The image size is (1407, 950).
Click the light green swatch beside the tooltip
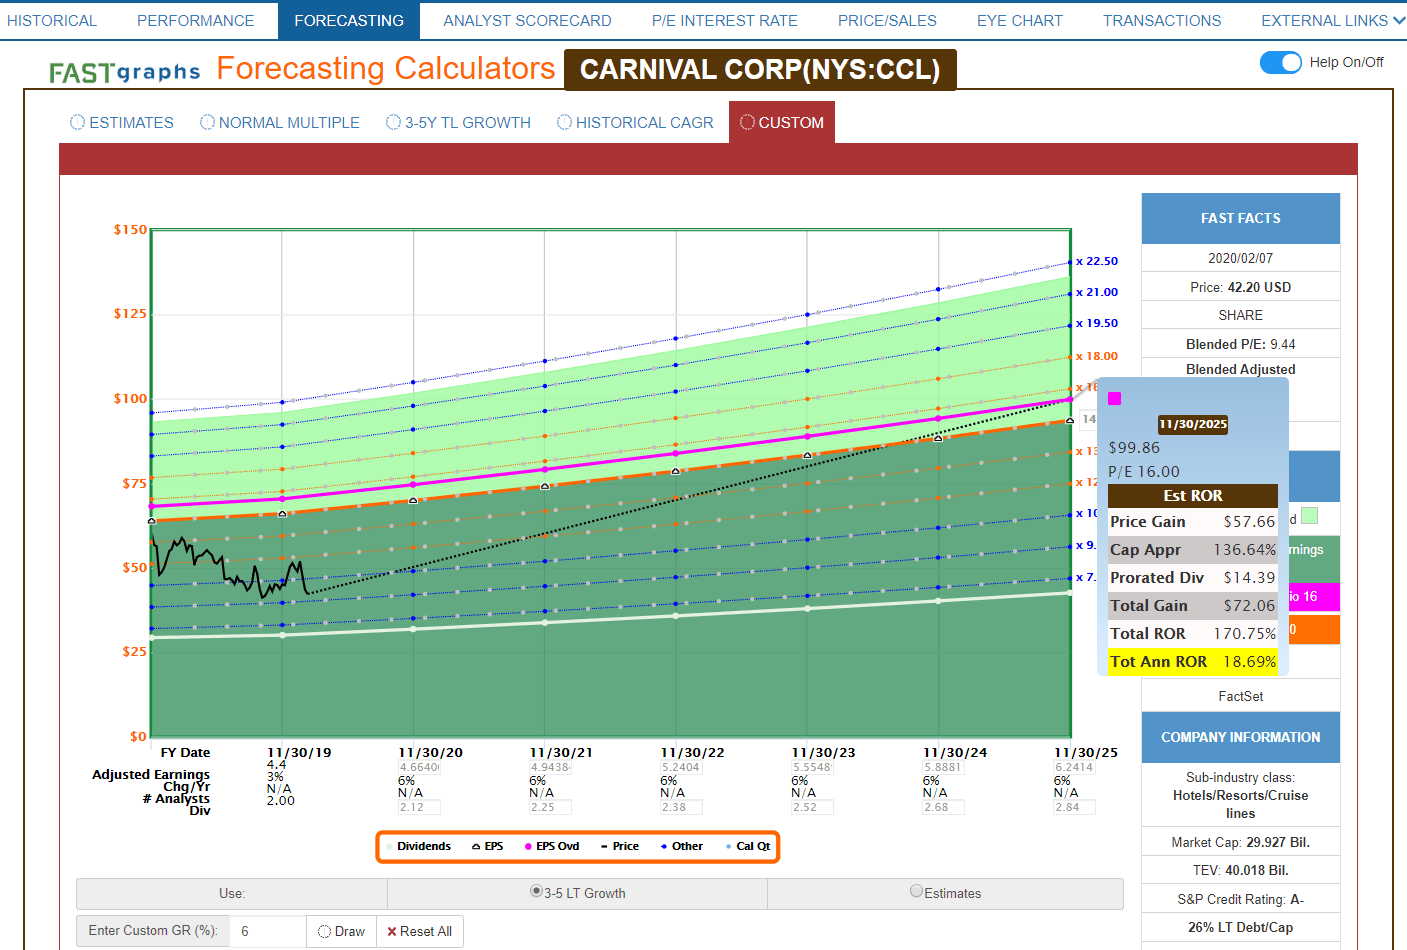click(x=1310, y=516)
